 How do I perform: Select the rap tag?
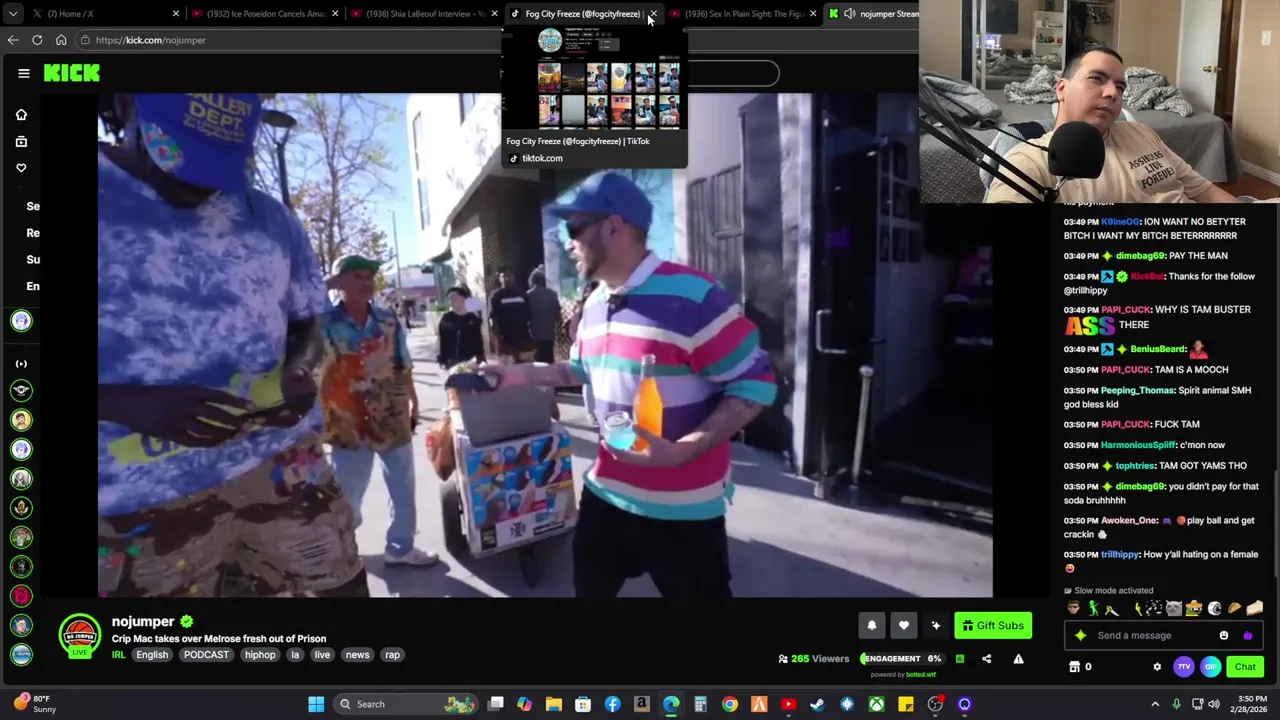(x=392, y=655)
